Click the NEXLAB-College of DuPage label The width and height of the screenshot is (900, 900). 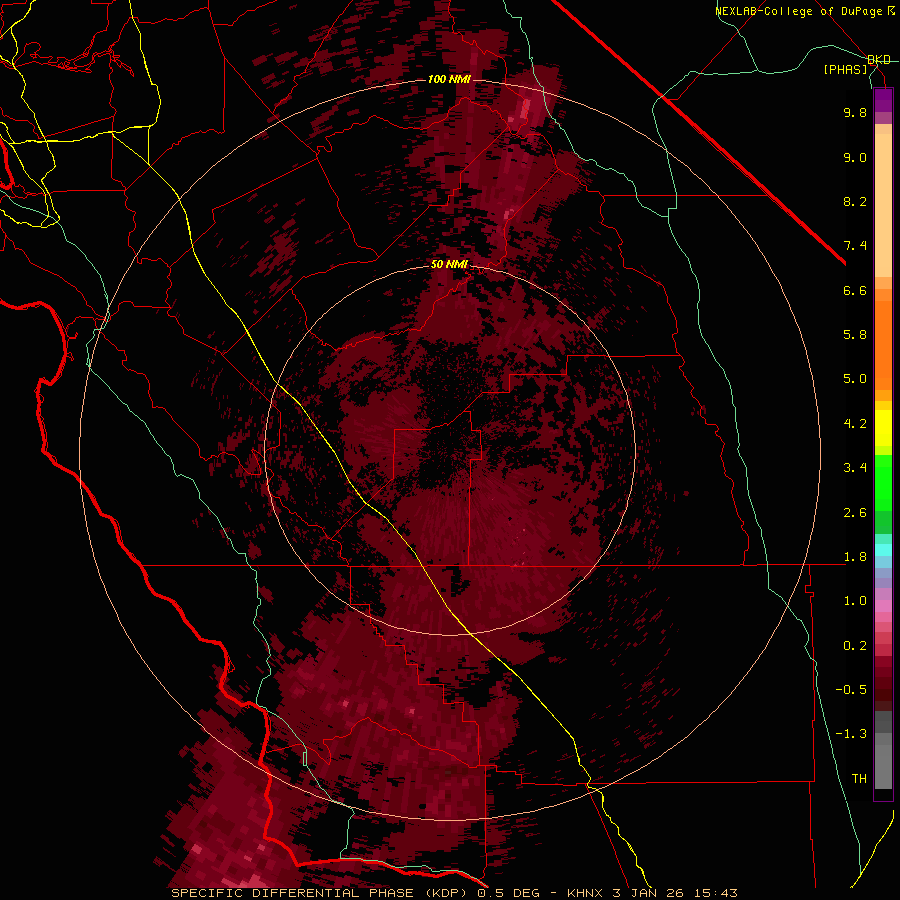[798, 11]
